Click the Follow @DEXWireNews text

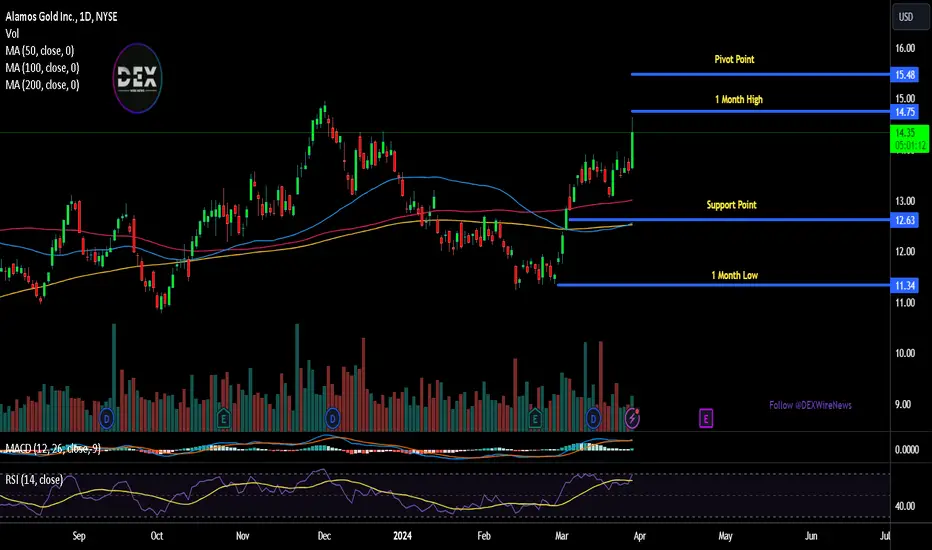tap(810, 405)
